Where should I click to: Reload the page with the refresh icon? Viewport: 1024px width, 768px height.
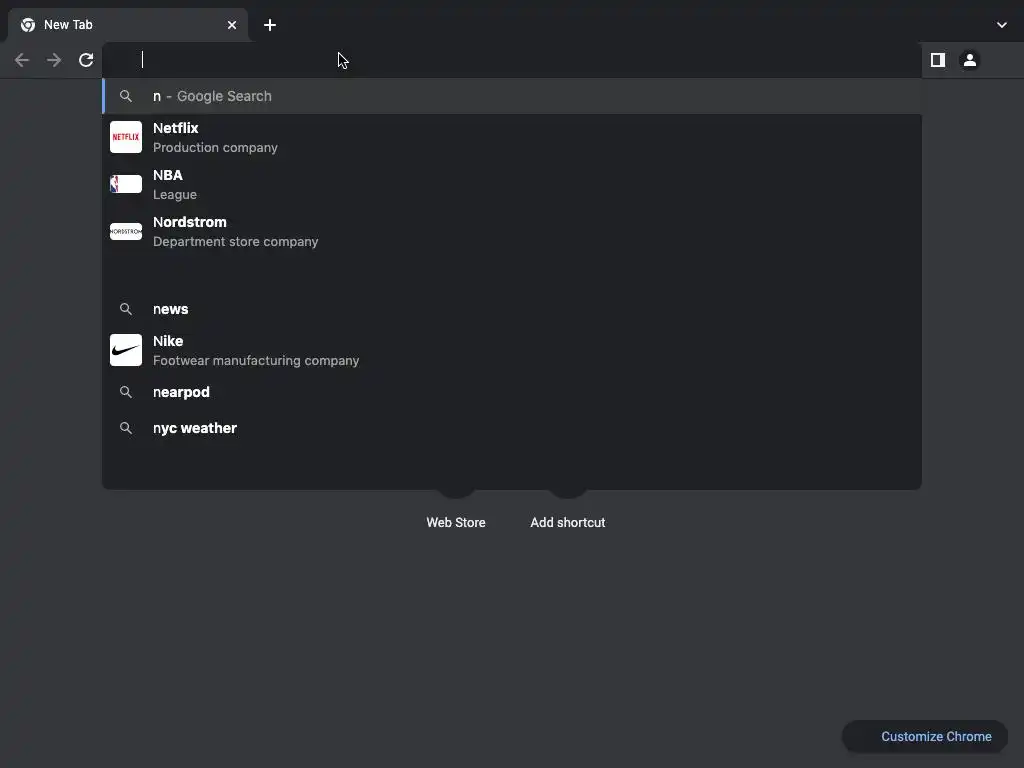86,60
